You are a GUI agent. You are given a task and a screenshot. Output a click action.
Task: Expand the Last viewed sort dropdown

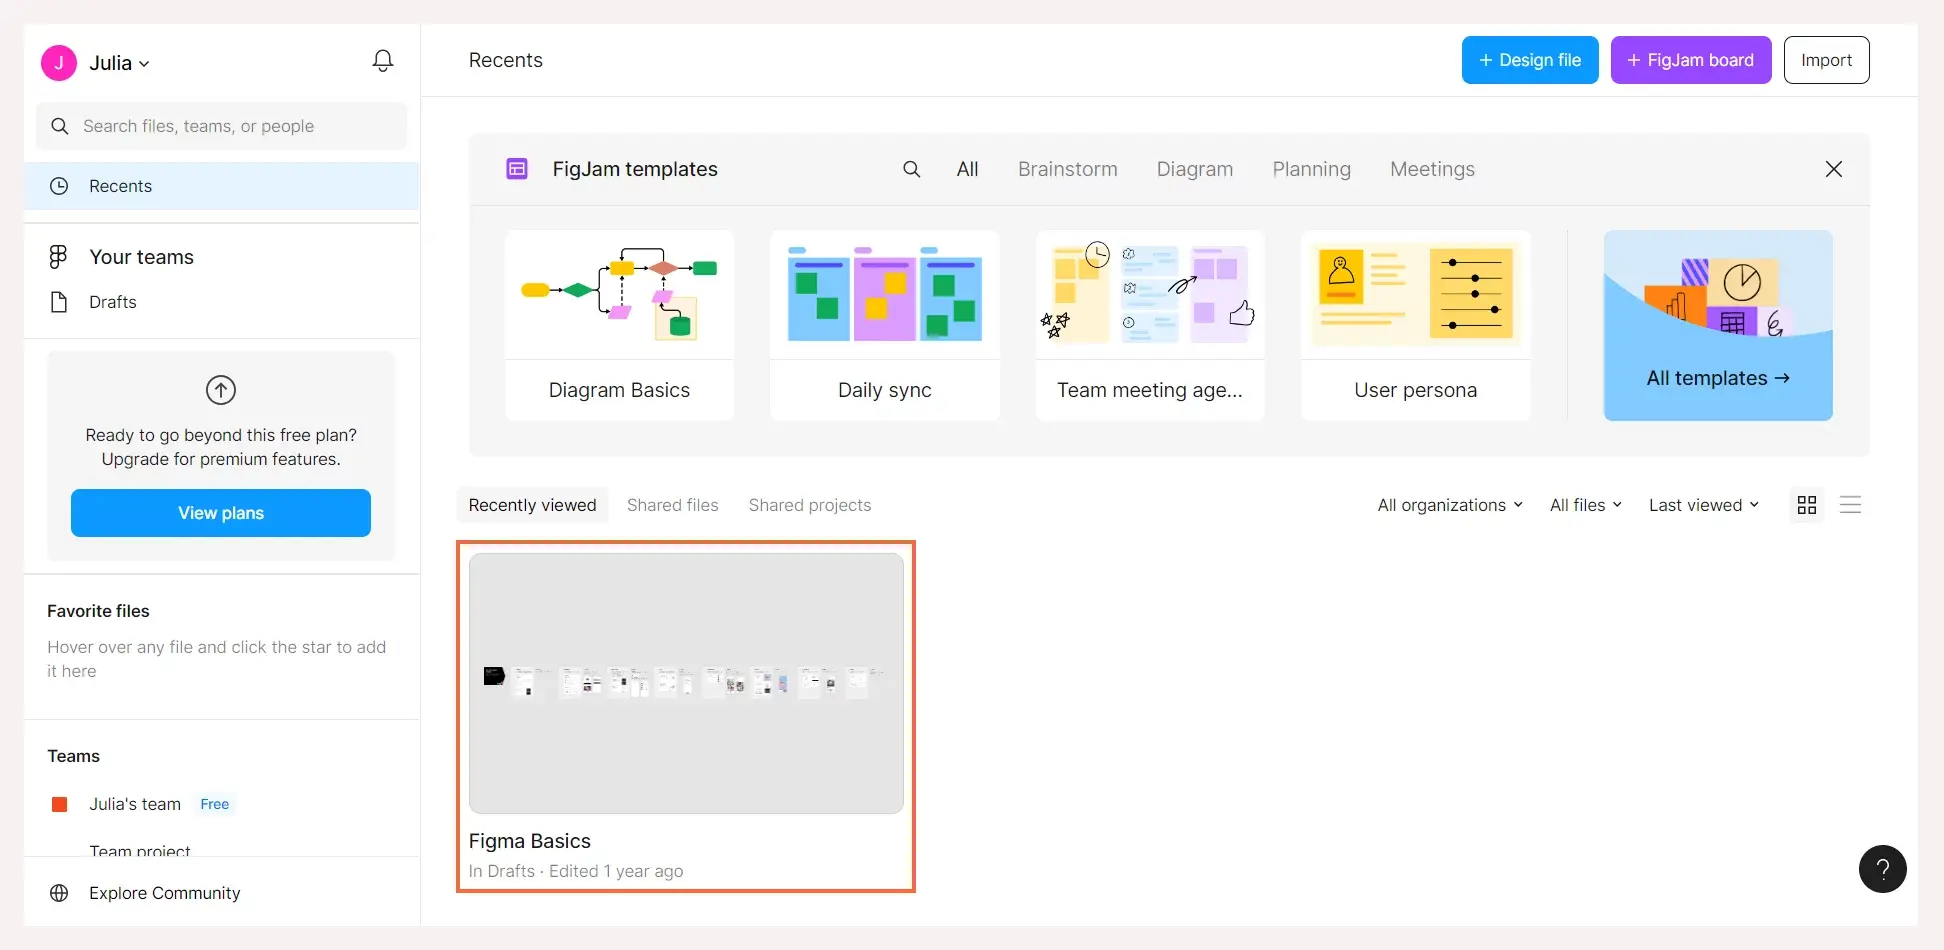tap(1704, 505)
